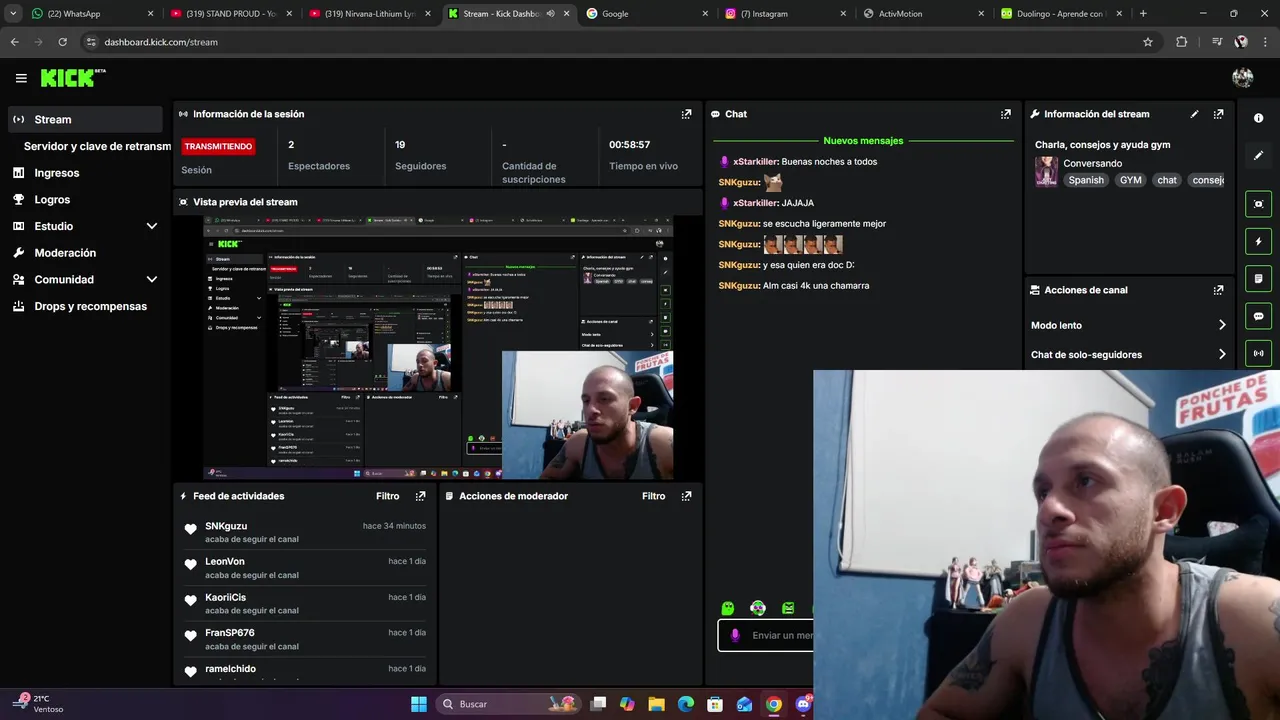Click FranSP676 in the activity feed
This screenshot has height=720, width=1280.
tap(230, 633)
